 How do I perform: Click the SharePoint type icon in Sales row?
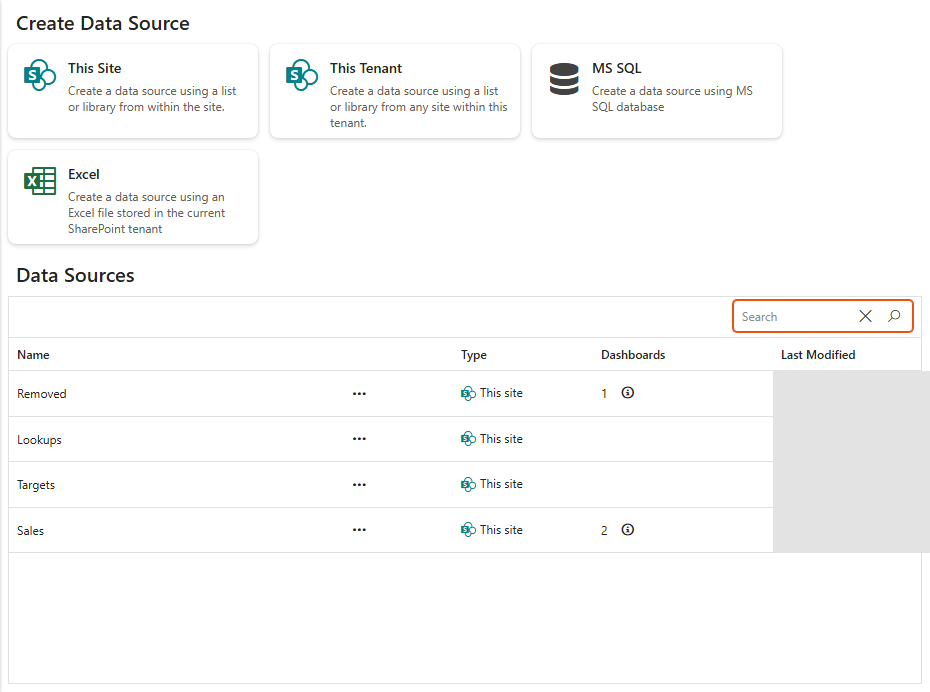[468, 530]
